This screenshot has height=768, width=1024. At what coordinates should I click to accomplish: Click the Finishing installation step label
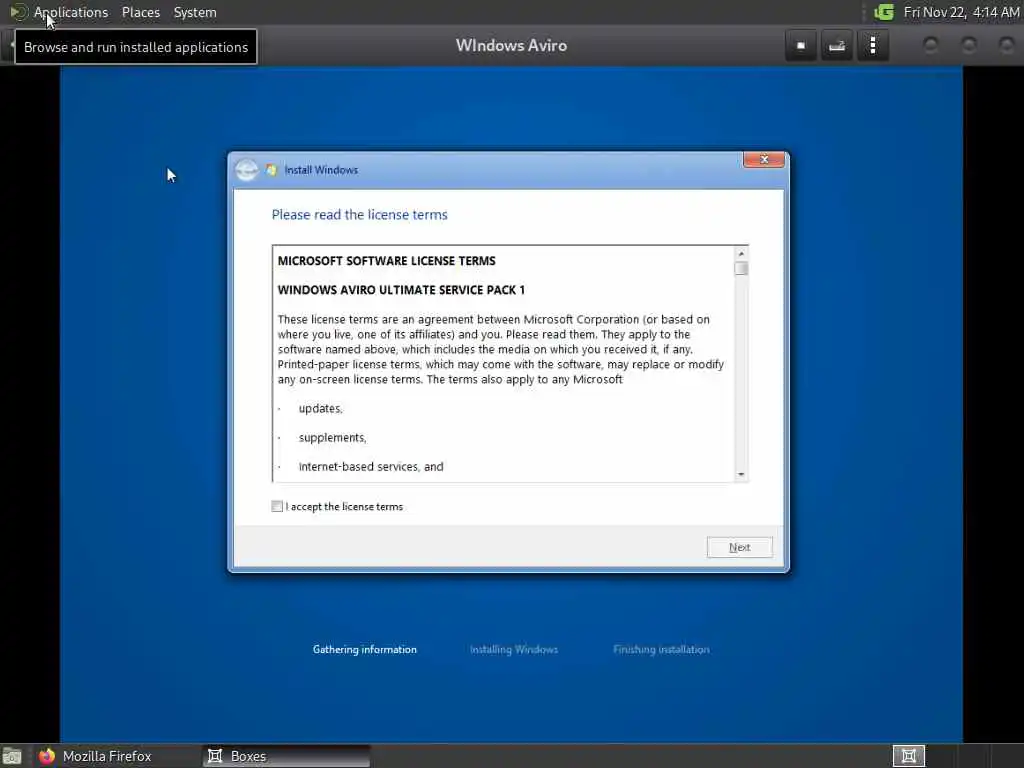pos(661,649)
